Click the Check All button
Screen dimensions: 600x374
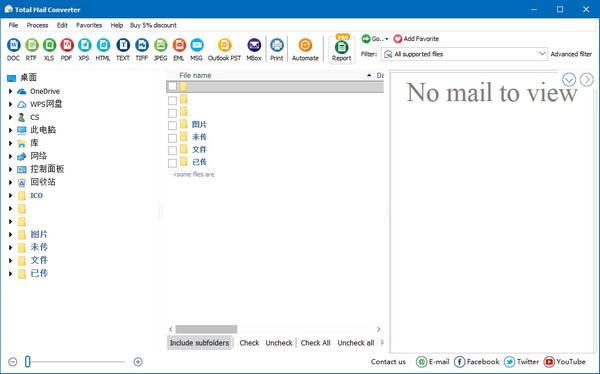tap(315, 343)
